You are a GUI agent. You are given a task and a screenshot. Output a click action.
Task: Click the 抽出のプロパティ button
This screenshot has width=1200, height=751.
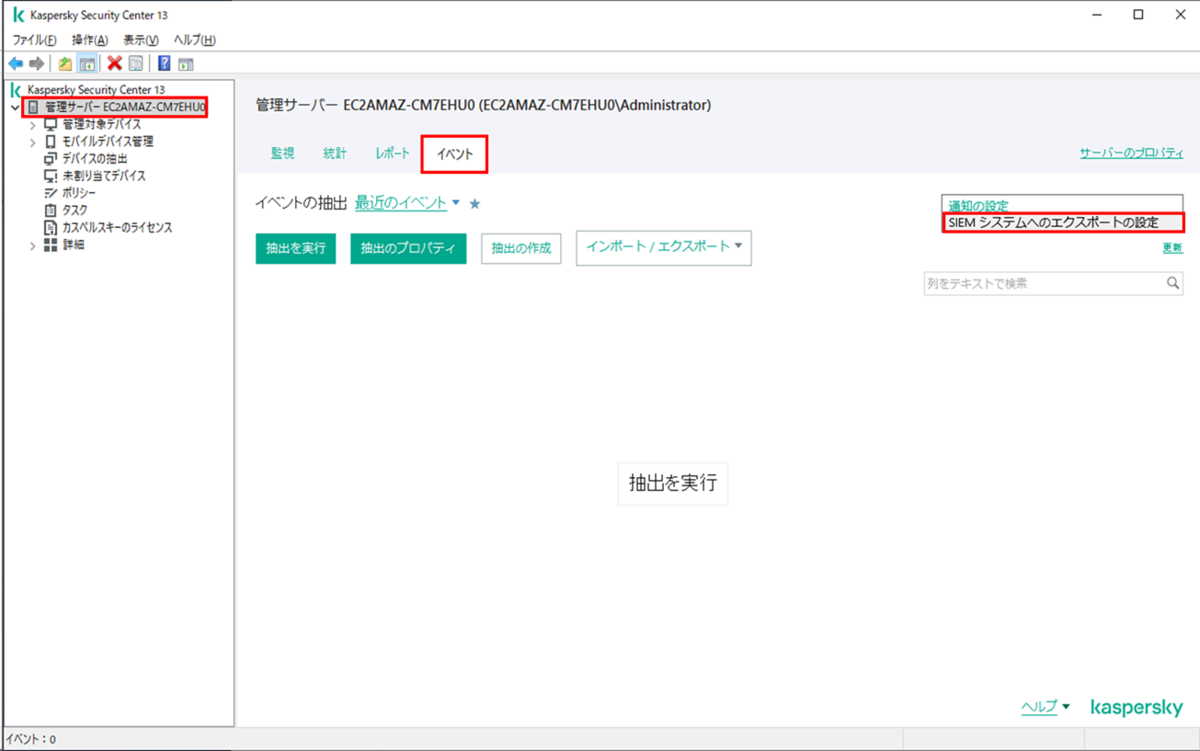pos(408,248)
